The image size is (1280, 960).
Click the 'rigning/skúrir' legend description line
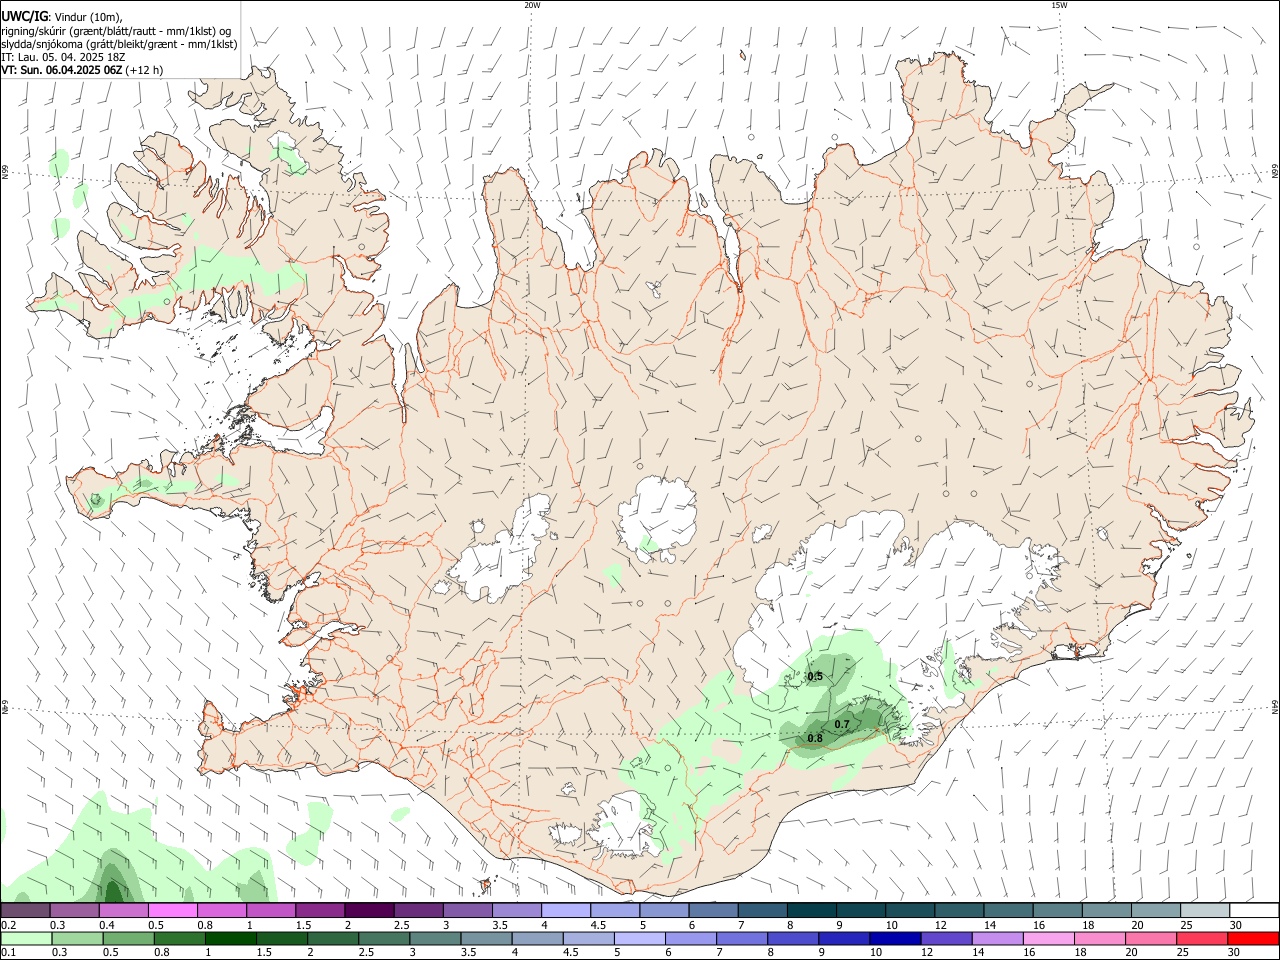click(116, 31)
